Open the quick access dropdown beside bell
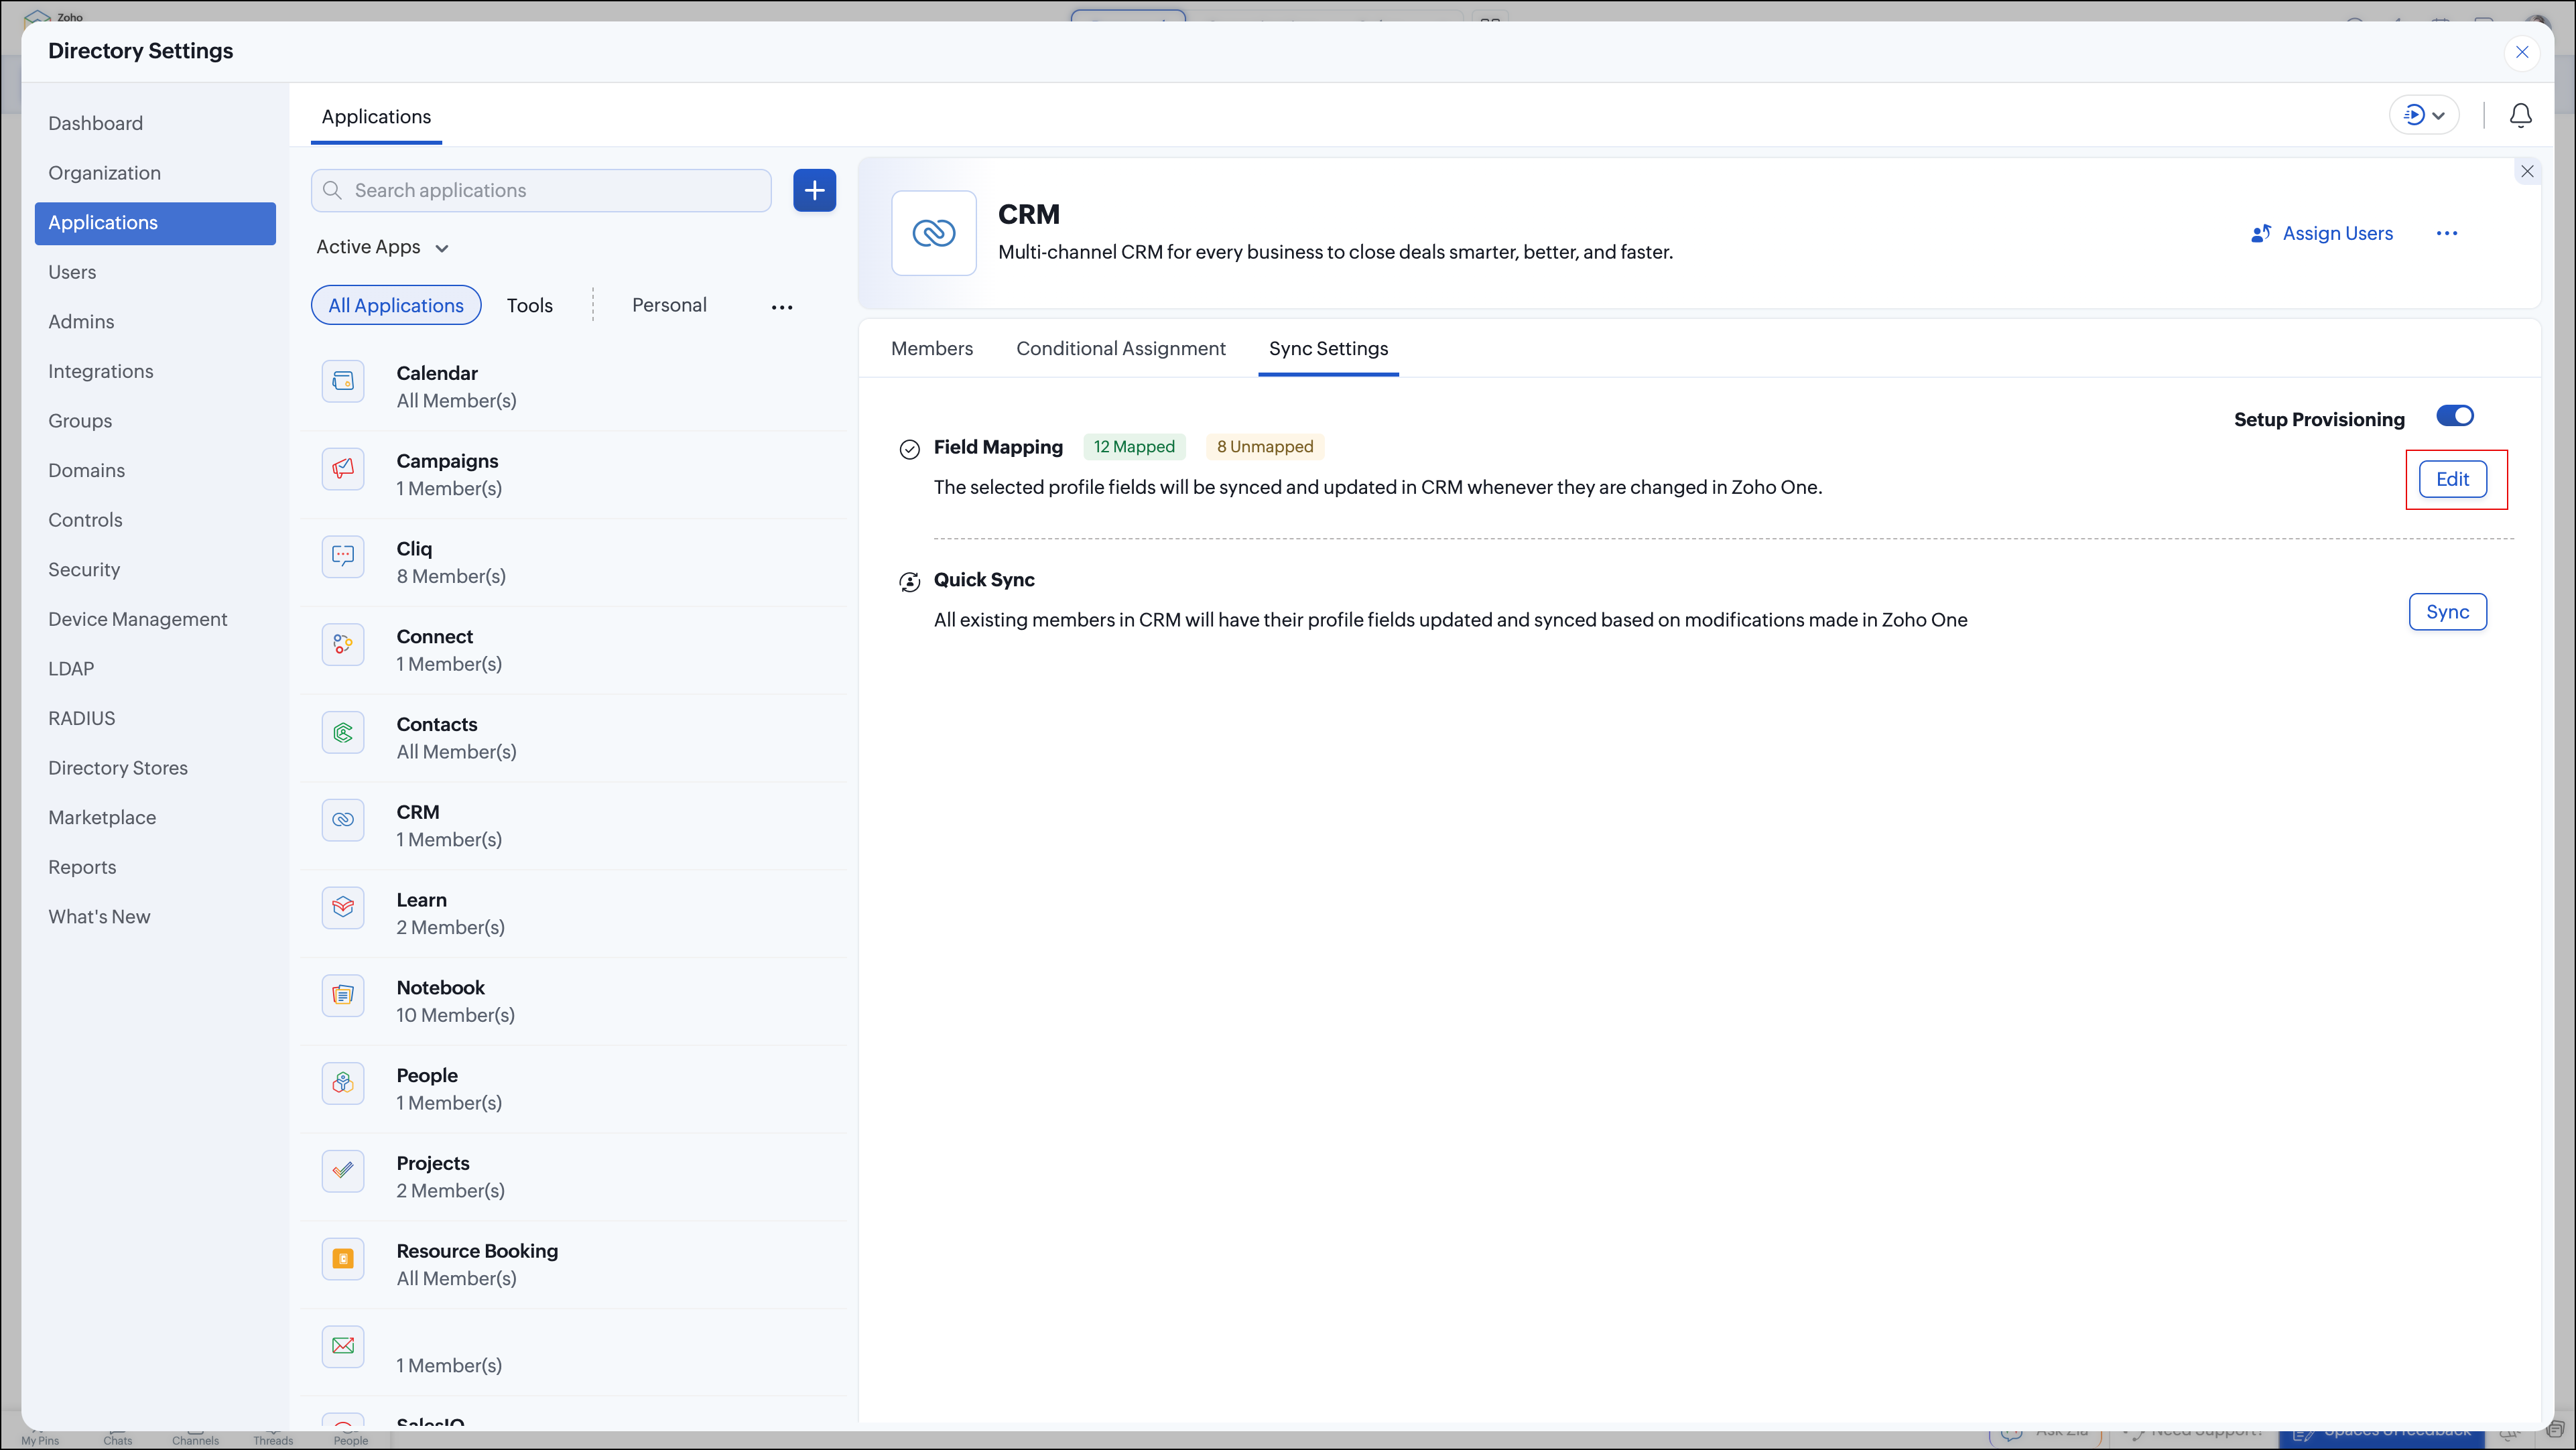The height and width of the screenshot is (1450, 2576). 2423,115
